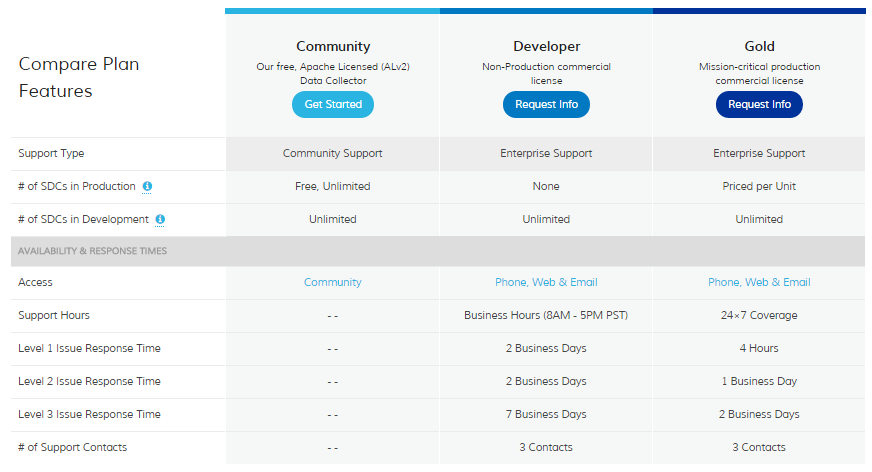Click the Availability & Response Times section header
872x472 pixels.
point(92,251)
